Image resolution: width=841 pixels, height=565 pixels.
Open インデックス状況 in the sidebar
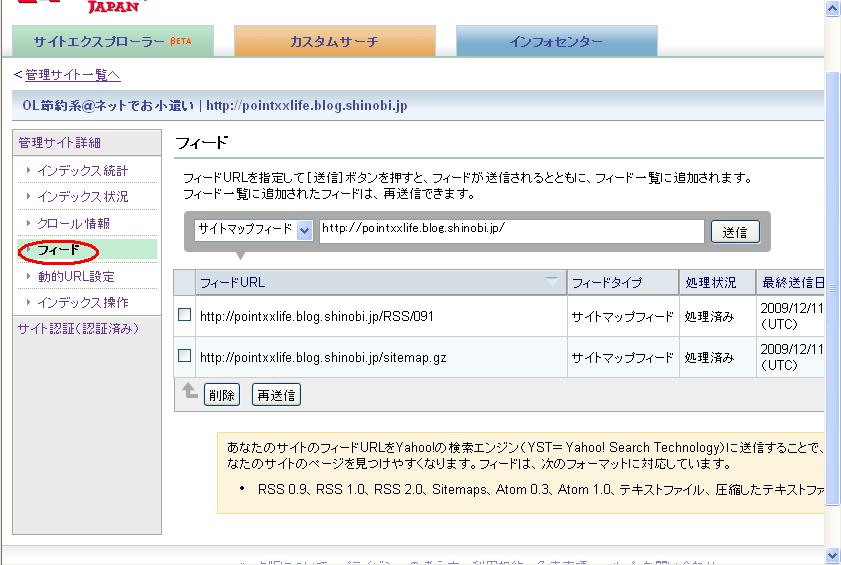pyautogui.click(x=83, y=197)
